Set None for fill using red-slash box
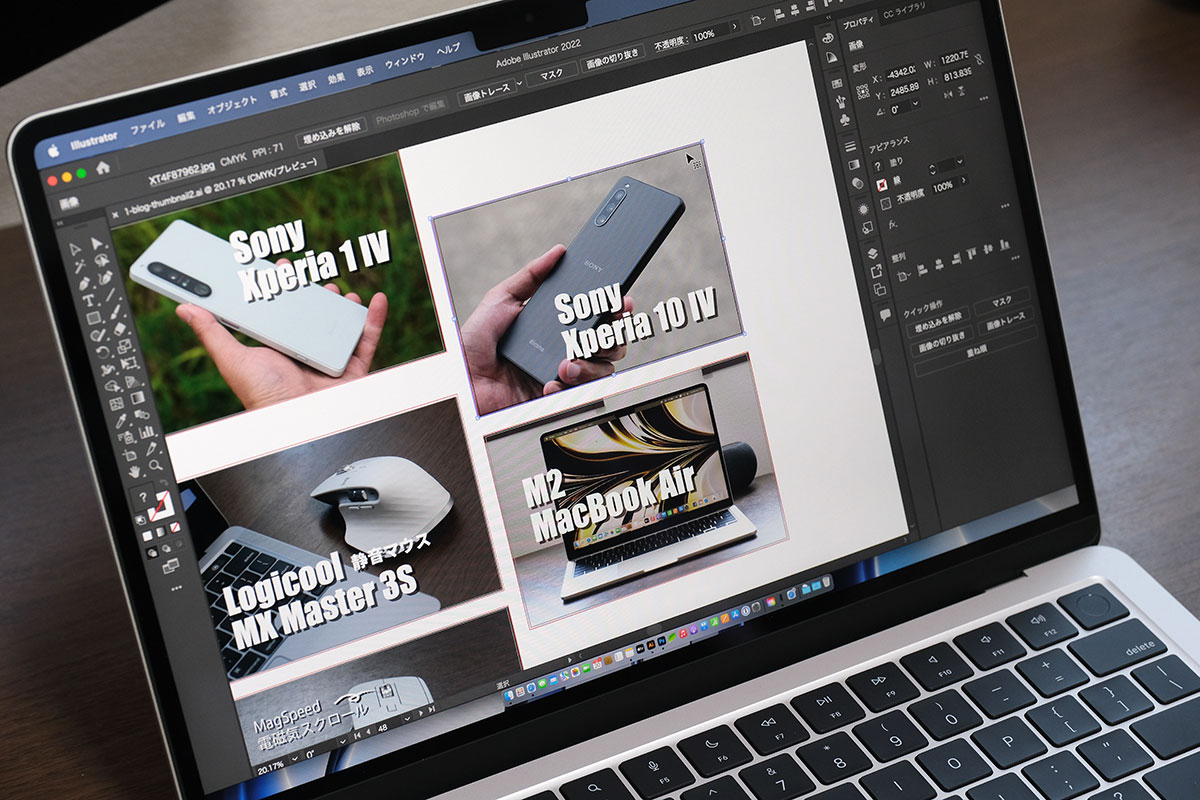Viewport: 1200px width, 800px height. [x=174, y=527]
